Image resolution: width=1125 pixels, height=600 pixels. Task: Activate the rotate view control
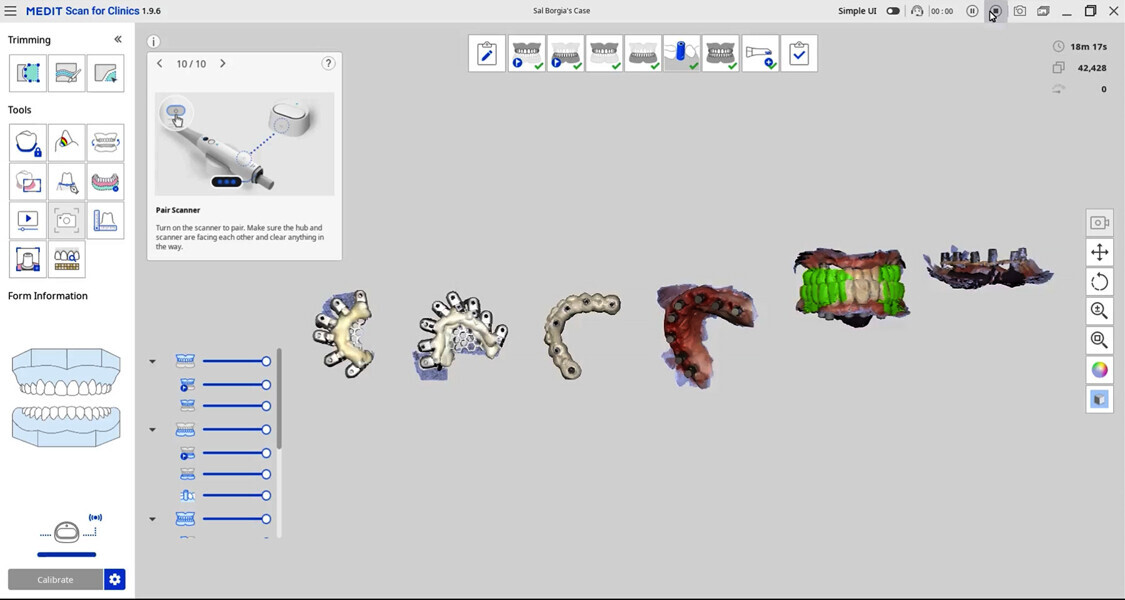pos(1099,281)
